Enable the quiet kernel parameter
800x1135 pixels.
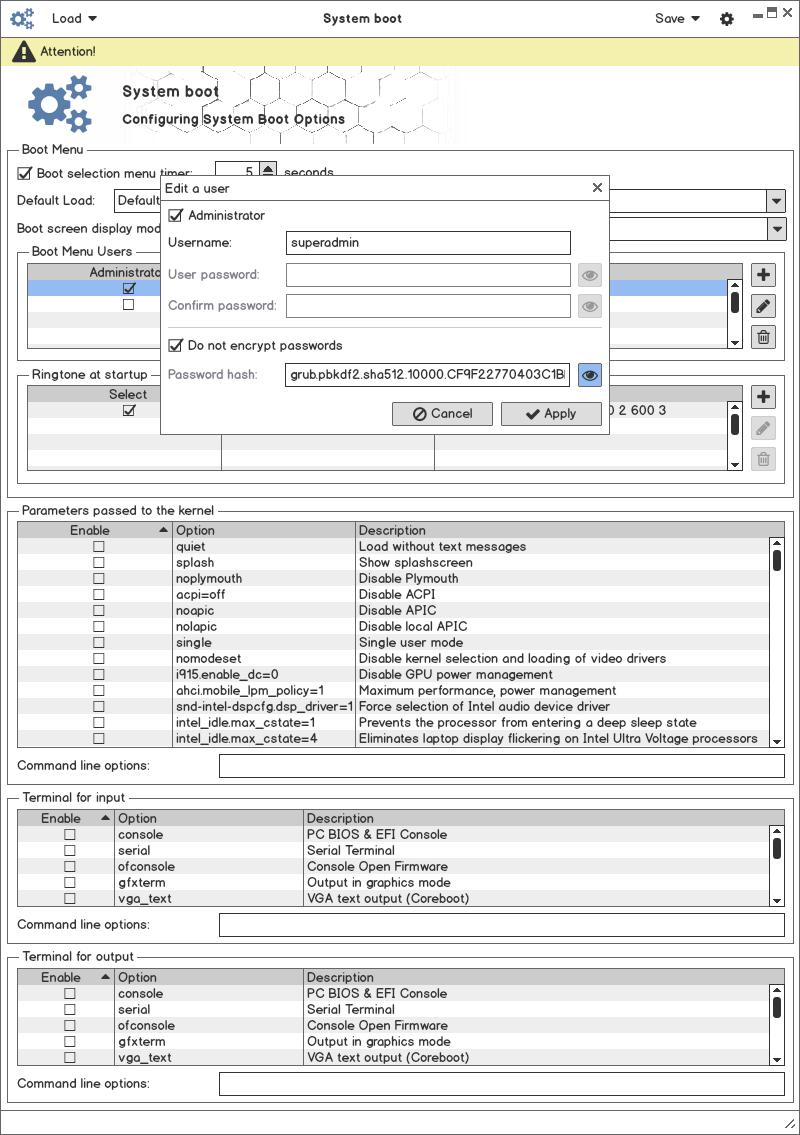point(98,547)
